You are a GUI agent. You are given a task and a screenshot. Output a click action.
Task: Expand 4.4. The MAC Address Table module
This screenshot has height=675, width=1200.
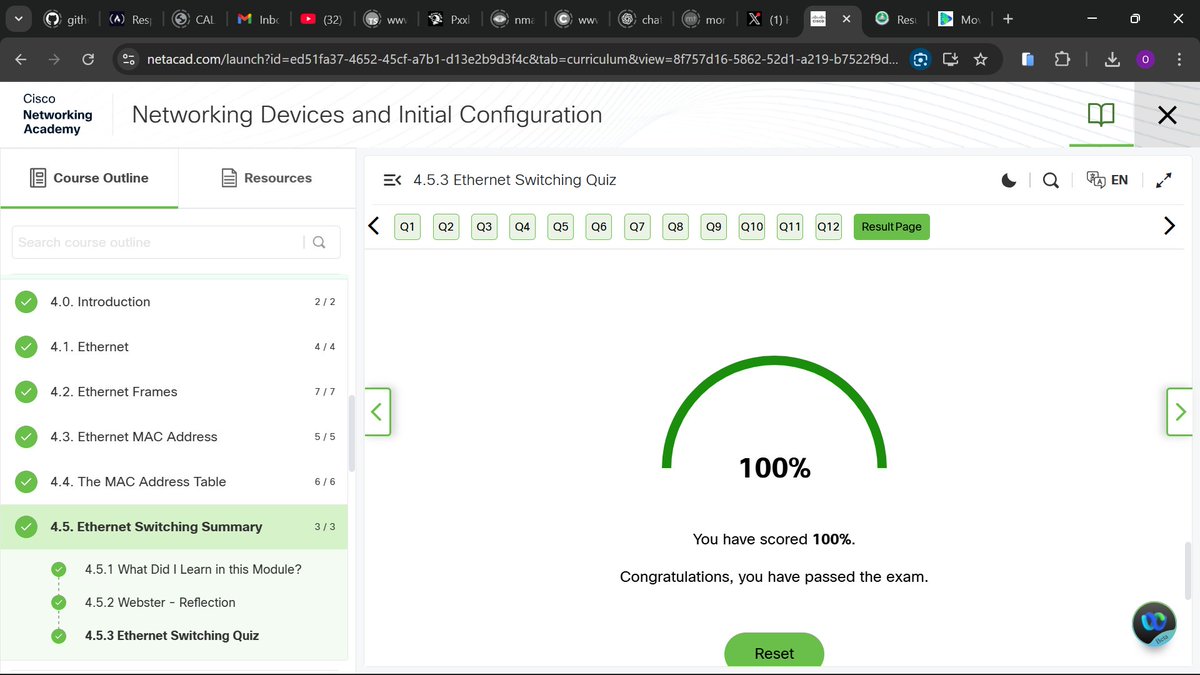pos(174,482)
